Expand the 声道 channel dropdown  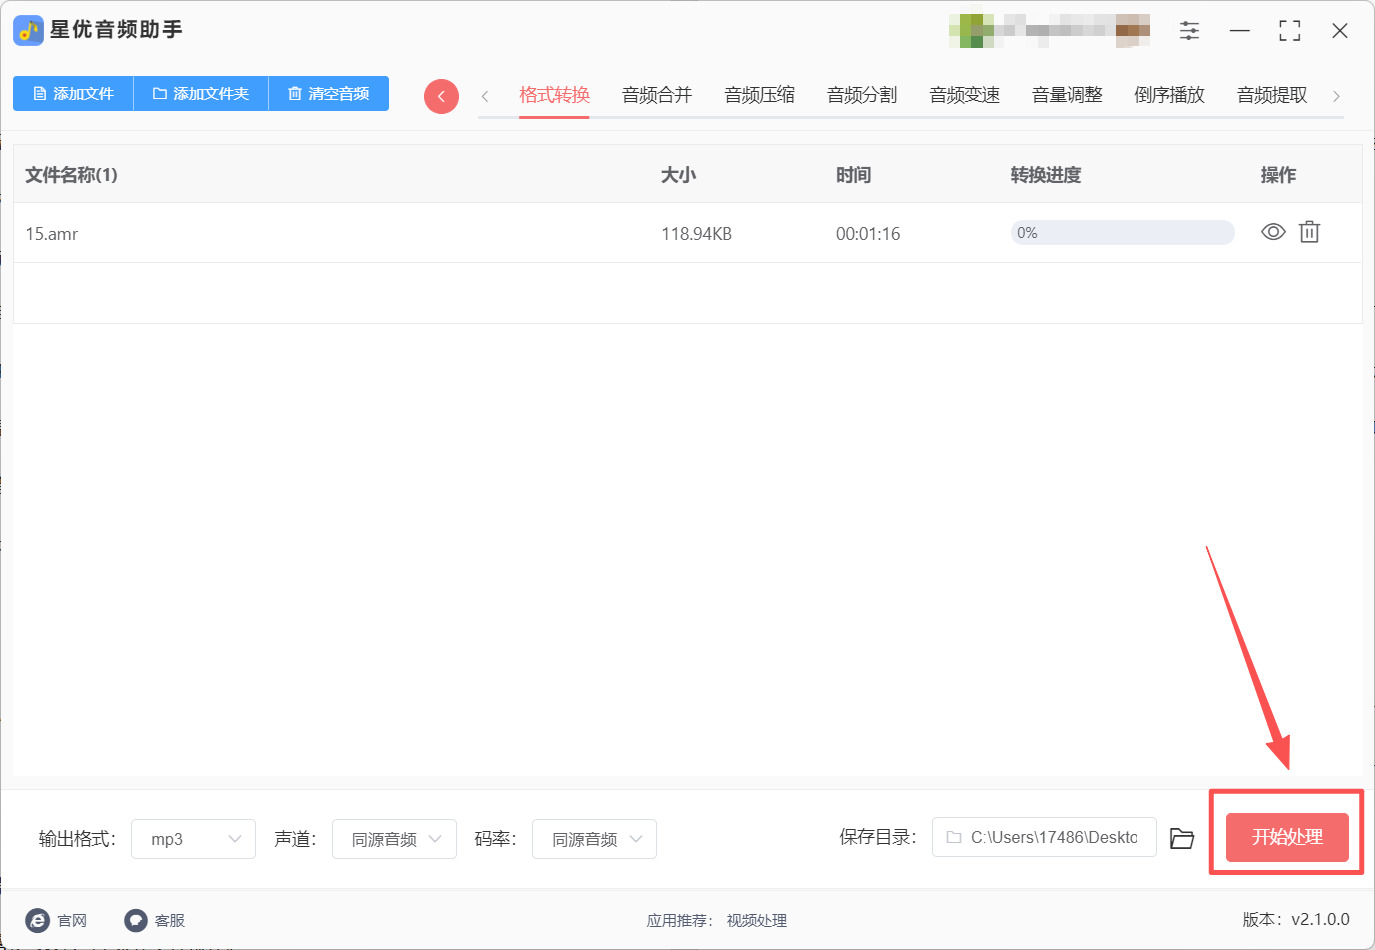pyautogui.click(x=394, y=838)
